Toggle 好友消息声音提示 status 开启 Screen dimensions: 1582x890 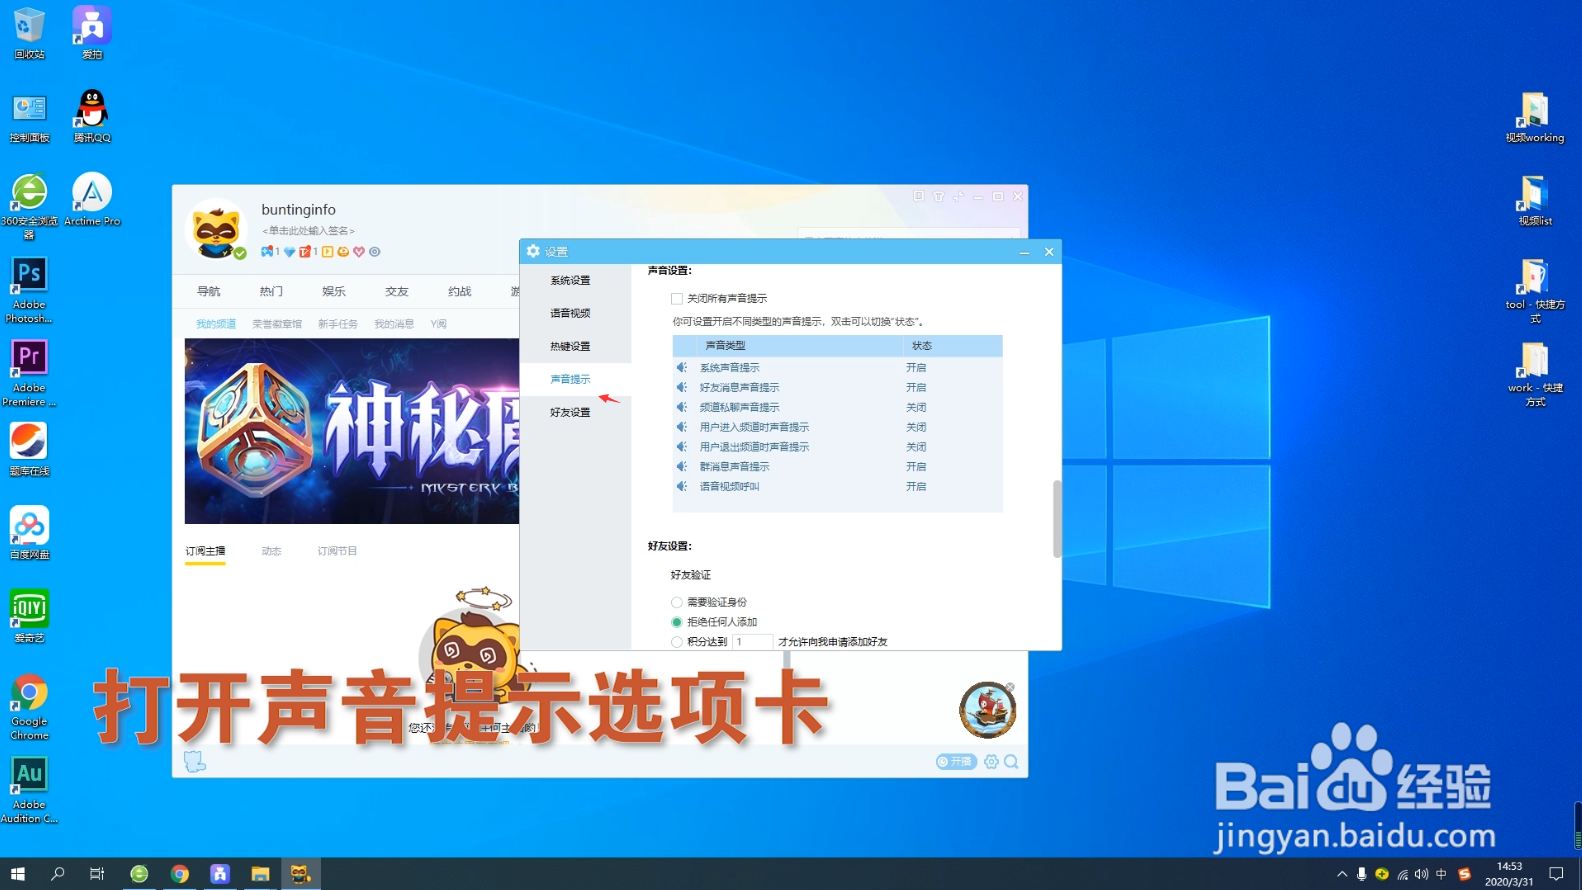pos(916,387)
